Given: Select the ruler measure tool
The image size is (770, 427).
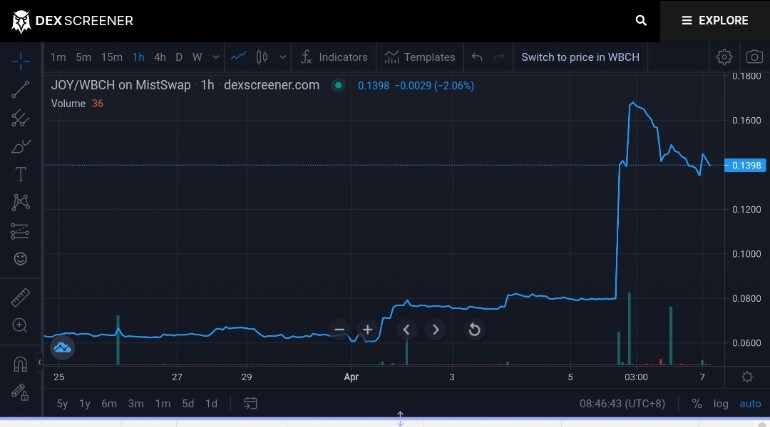Looking at the screenshot, I should (x=20, y=297).
